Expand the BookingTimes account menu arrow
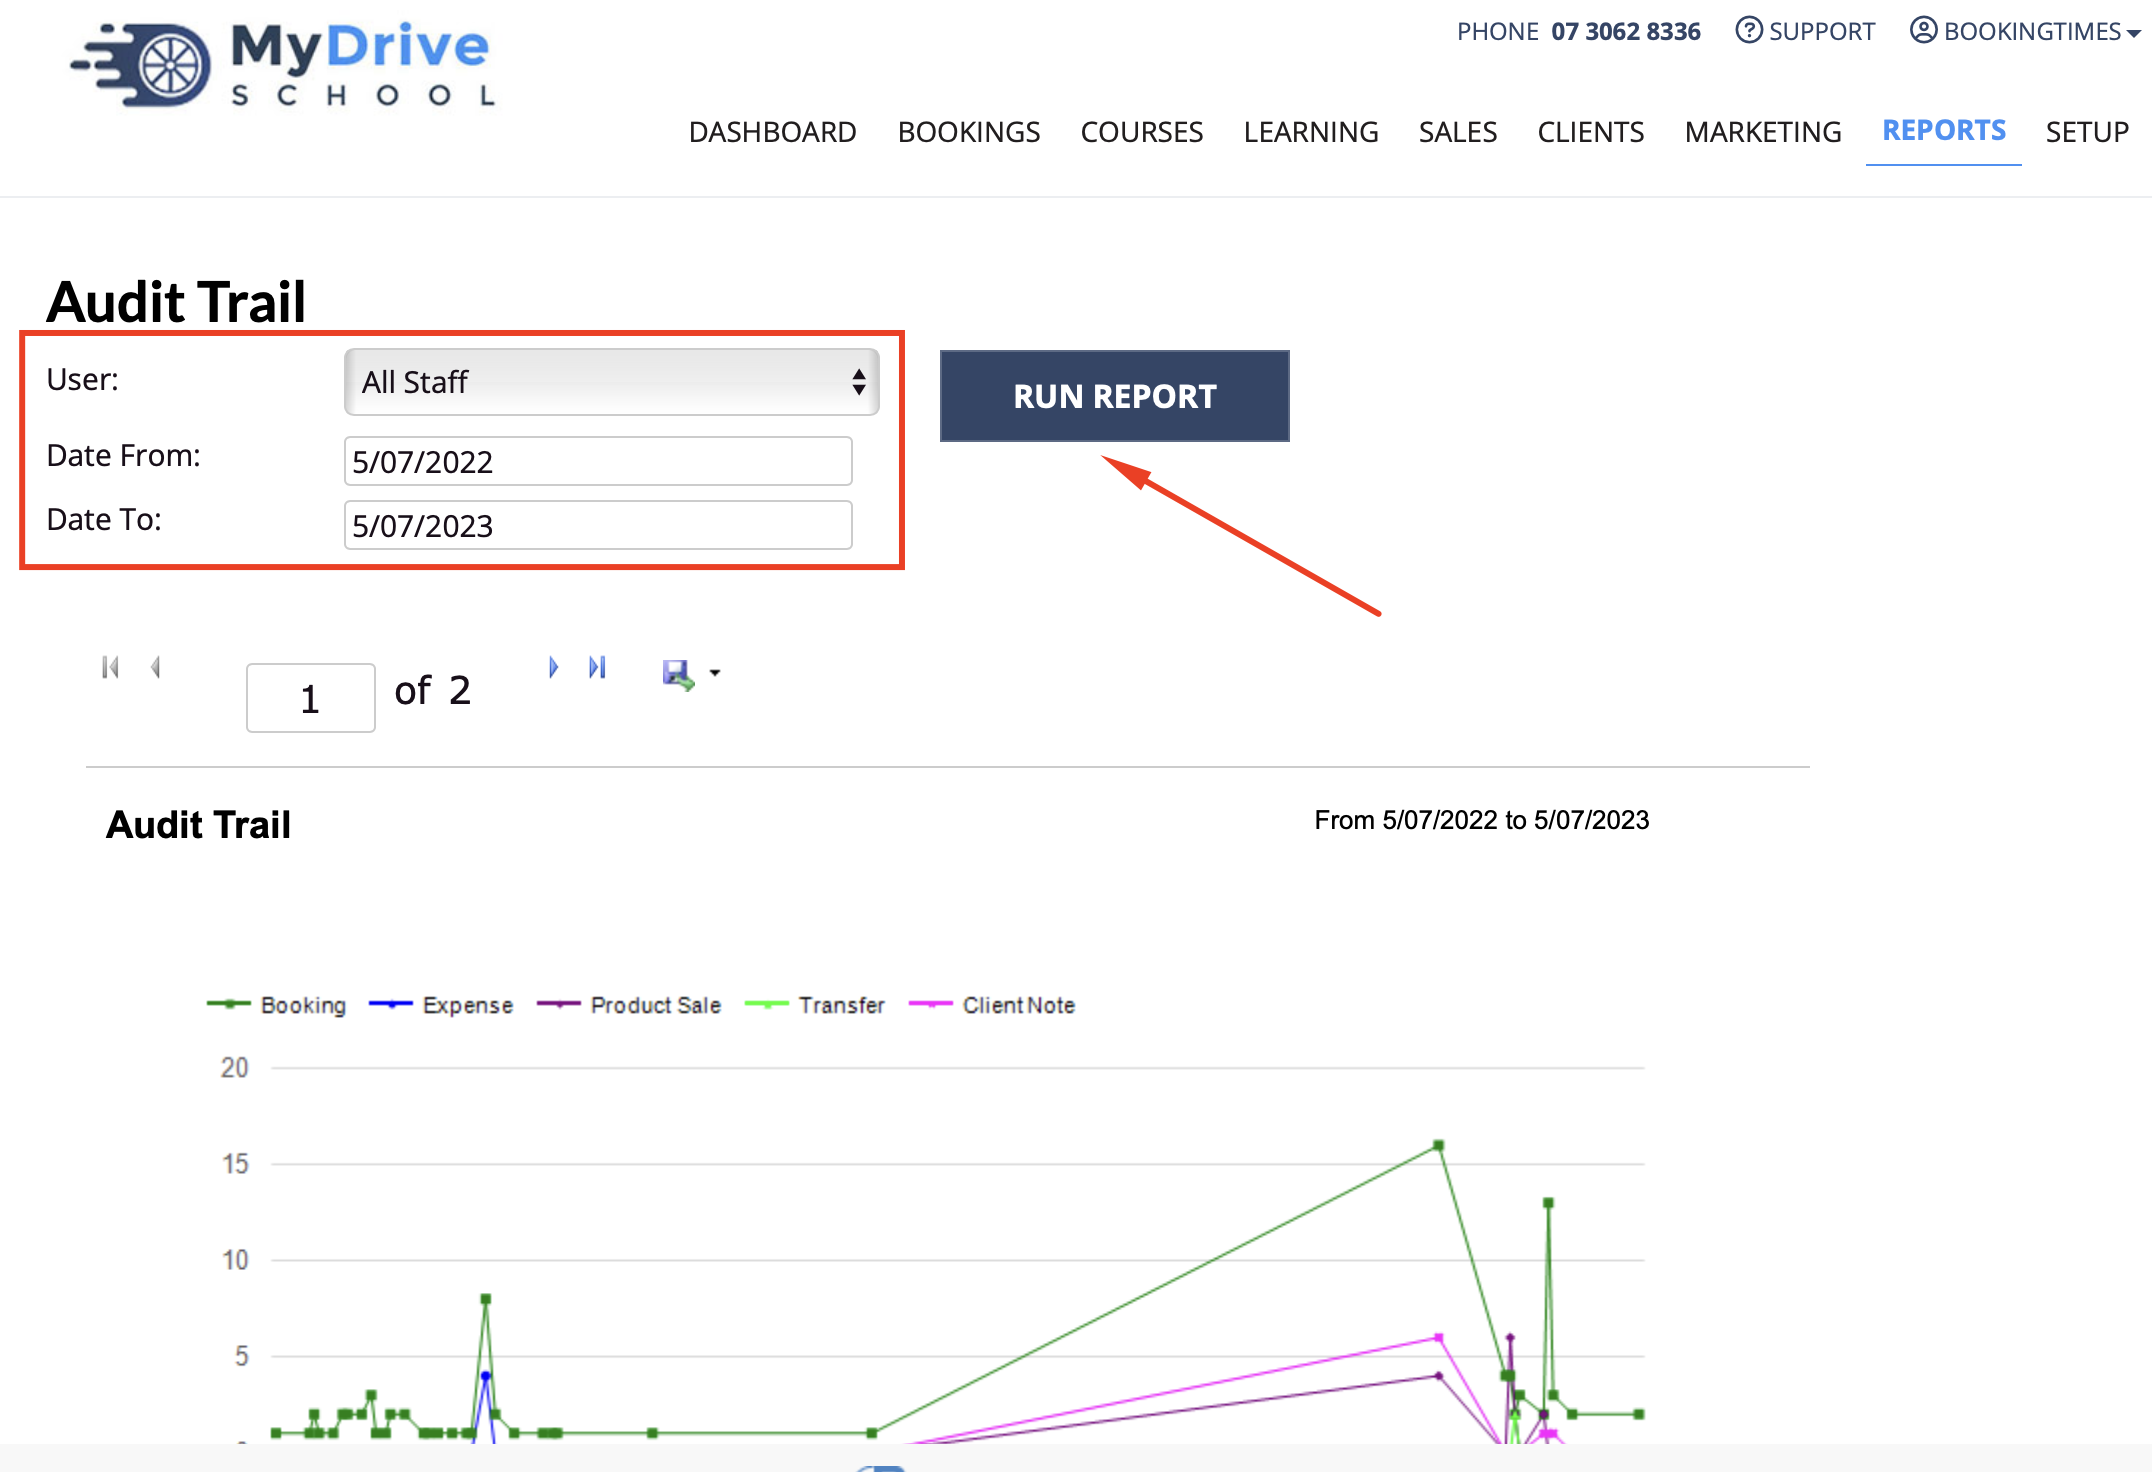Image resolution: width=2152 pixels, height=1472 pixels. point(2134,34)
